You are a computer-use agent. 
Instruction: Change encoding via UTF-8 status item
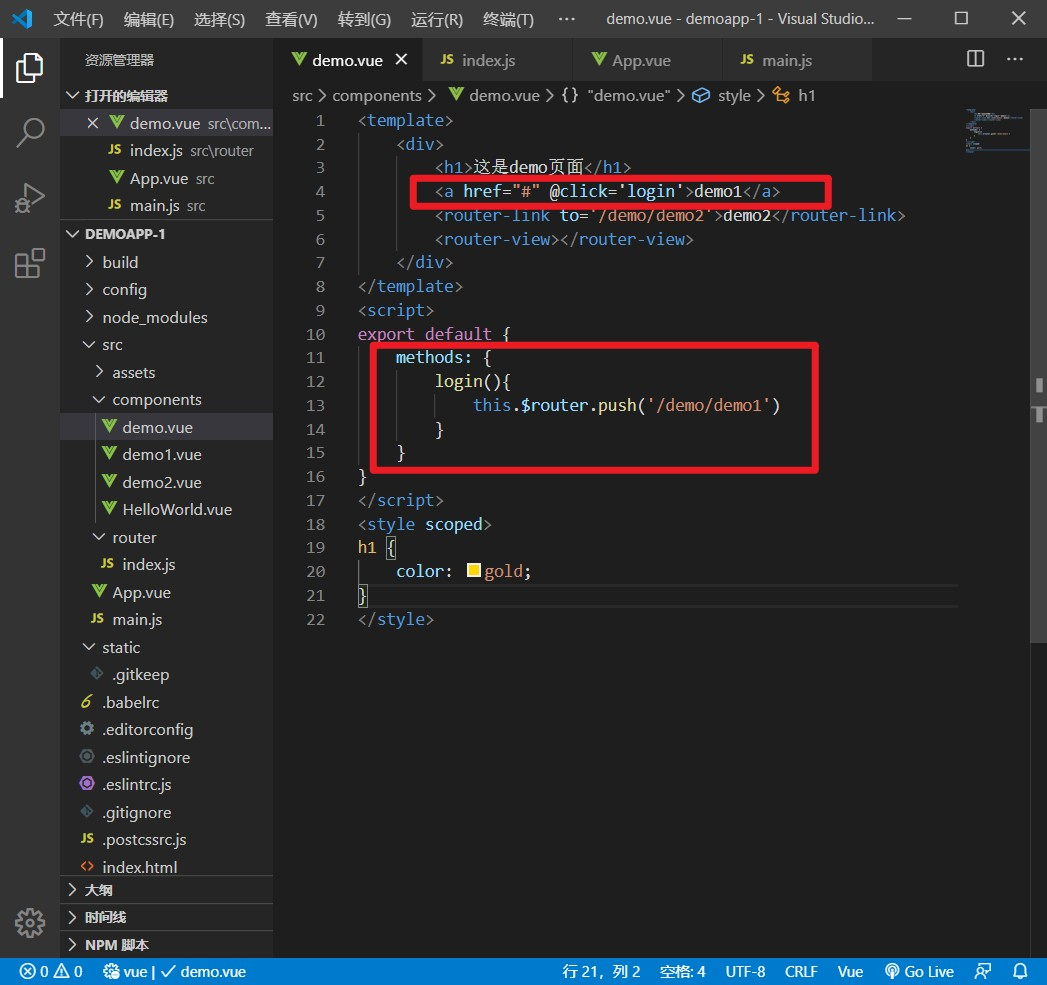coord(745,971)
